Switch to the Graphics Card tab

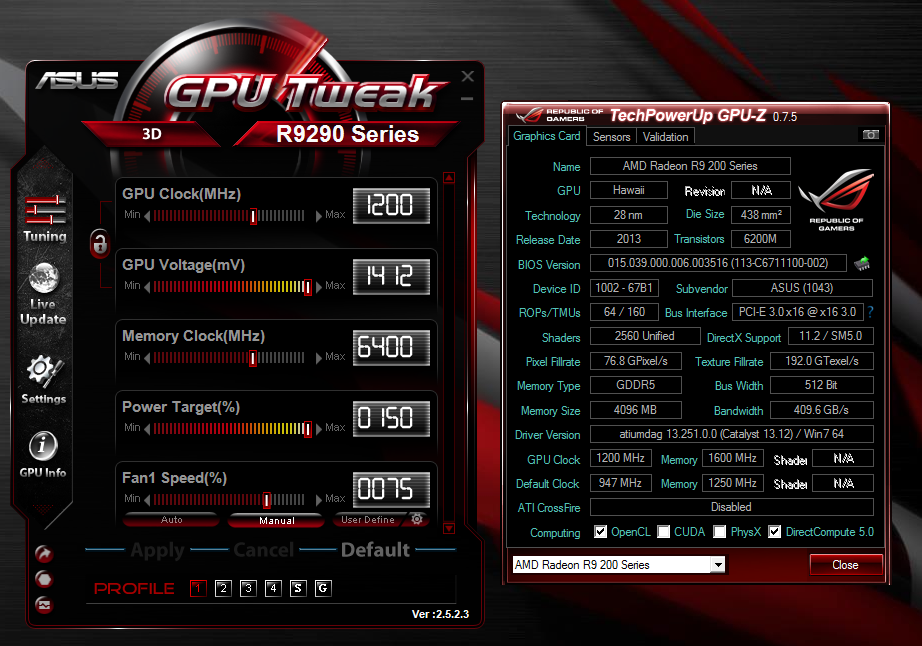pos(546,136)
